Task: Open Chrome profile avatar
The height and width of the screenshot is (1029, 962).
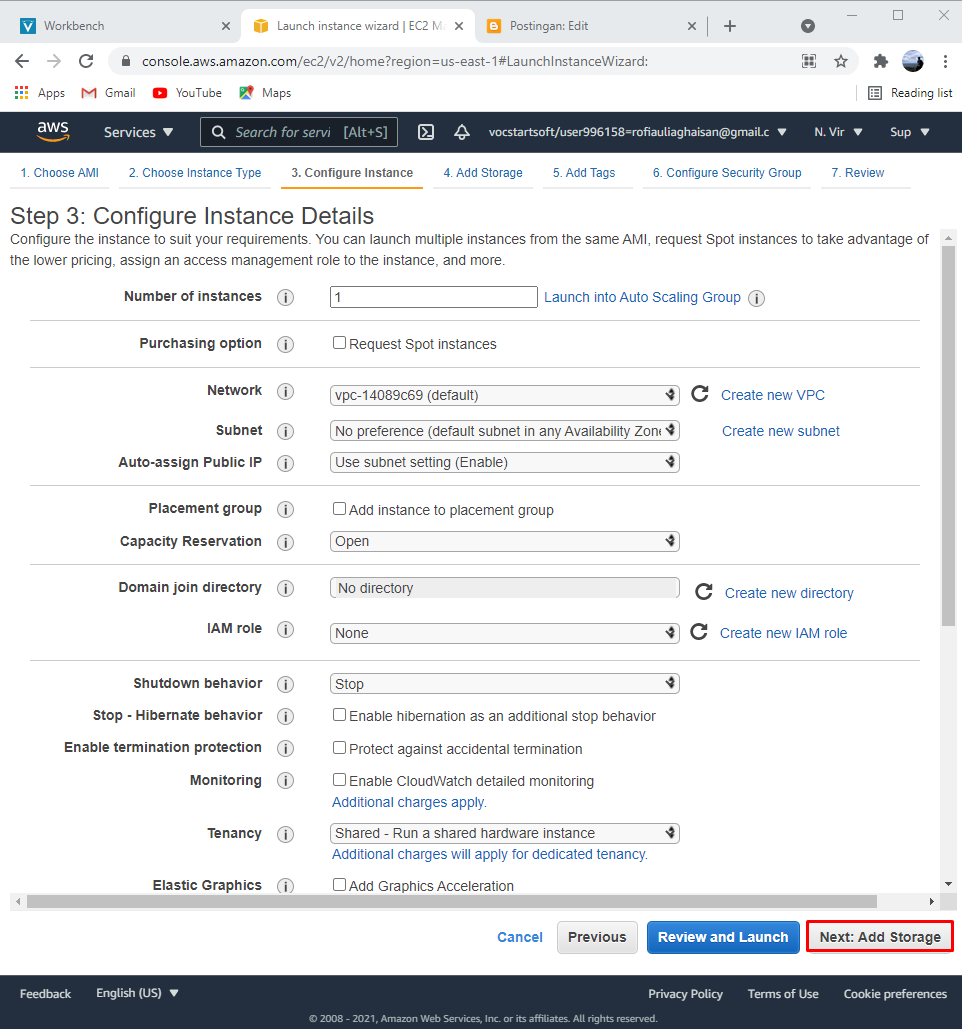Action: (913, 61)
